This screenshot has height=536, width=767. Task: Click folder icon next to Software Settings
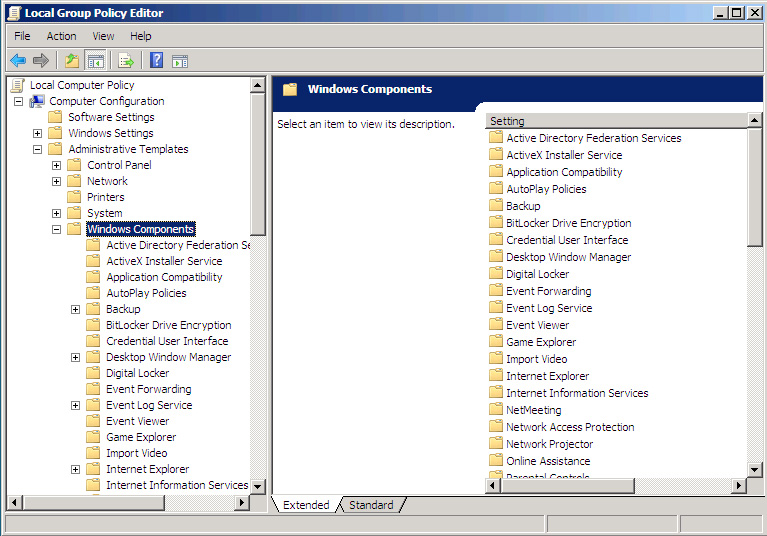(55, 116)
